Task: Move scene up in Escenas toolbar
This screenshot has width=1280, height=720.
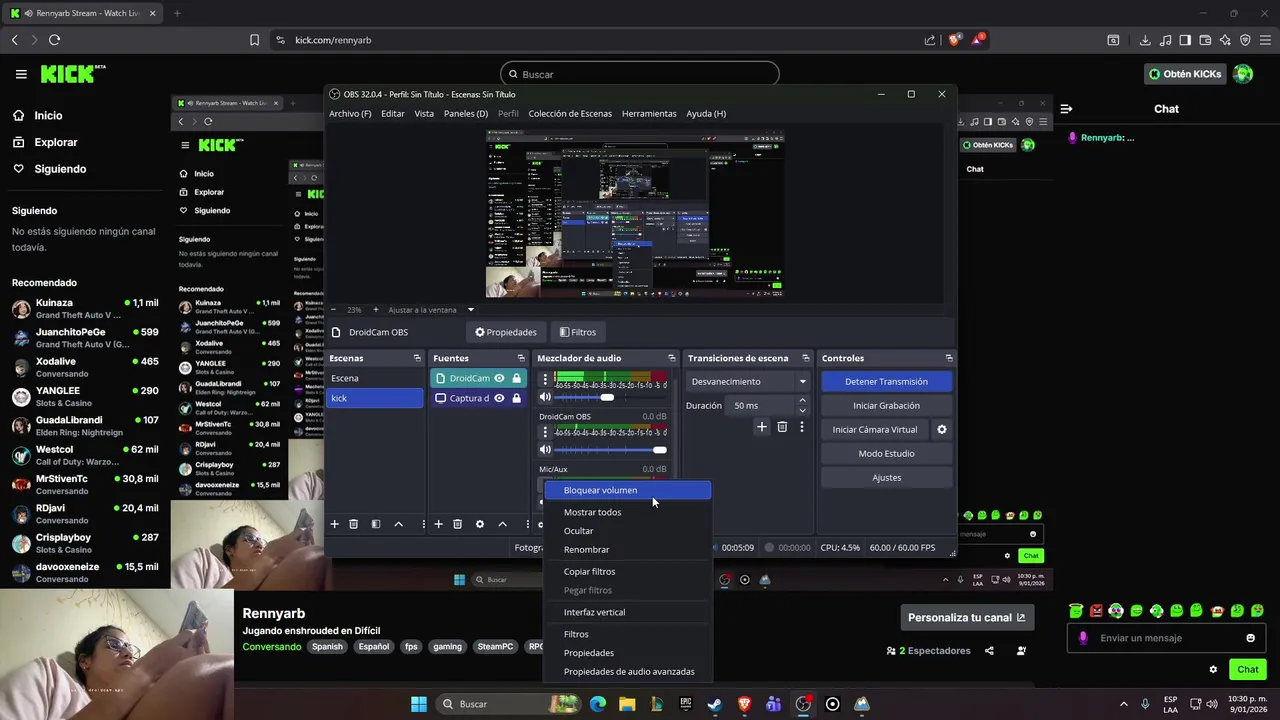Action: point(398,524)
